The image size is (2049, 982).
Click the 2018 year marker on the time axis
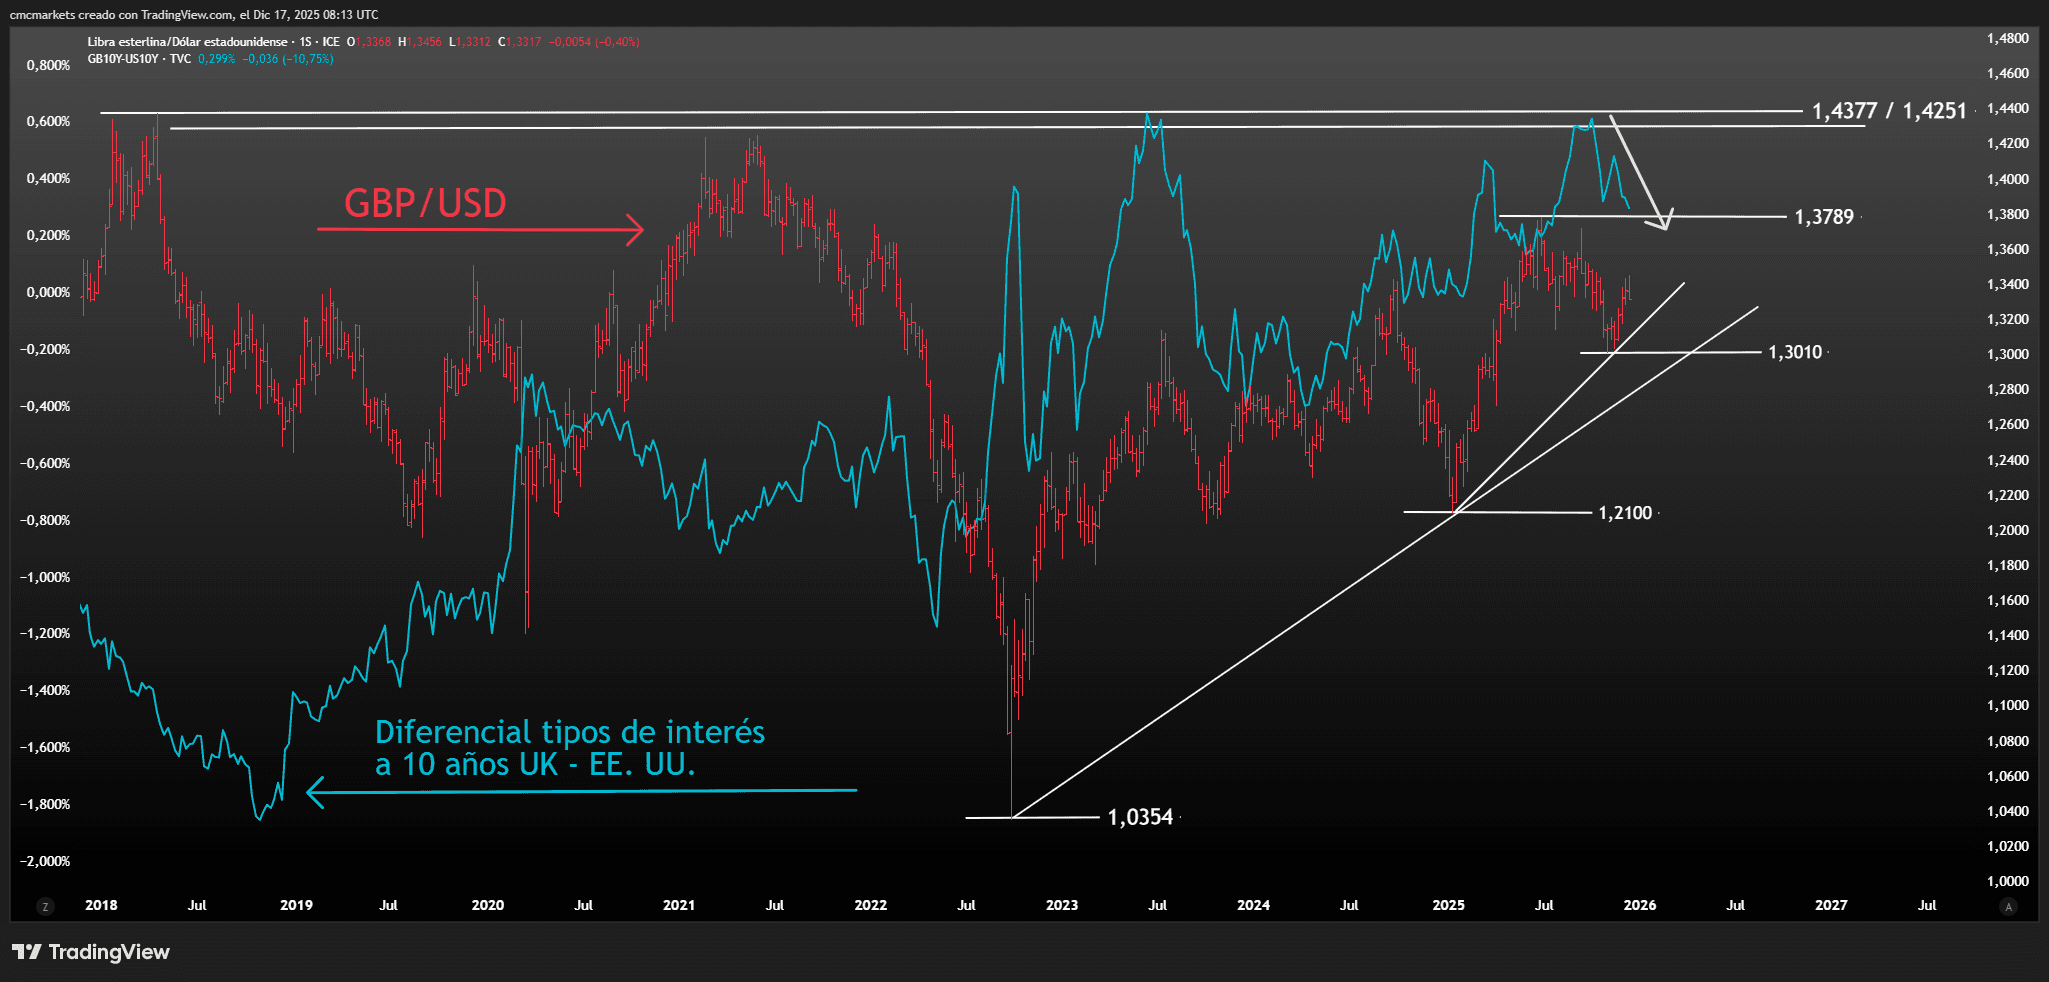(x=99, y=905)
